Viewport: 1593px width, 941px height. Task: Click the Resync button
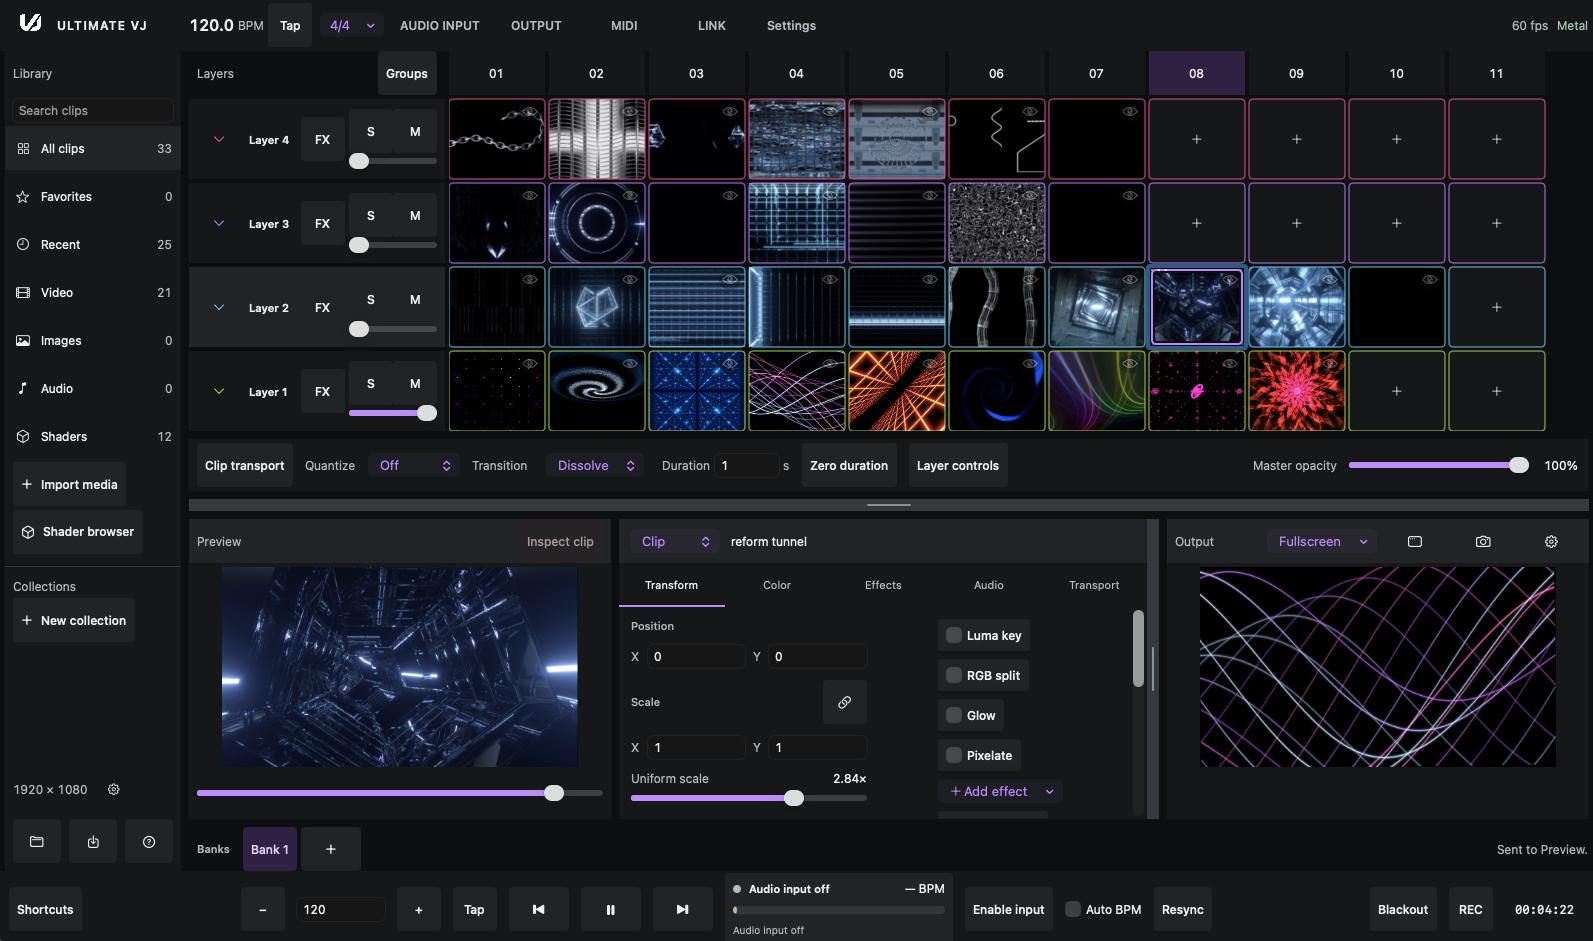(x=1183, y=910)
